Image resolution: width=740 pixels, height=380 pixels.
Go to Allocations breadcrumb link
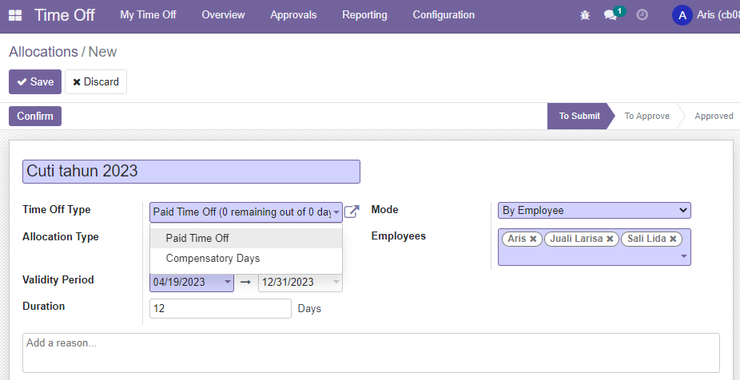click(43, 51)
